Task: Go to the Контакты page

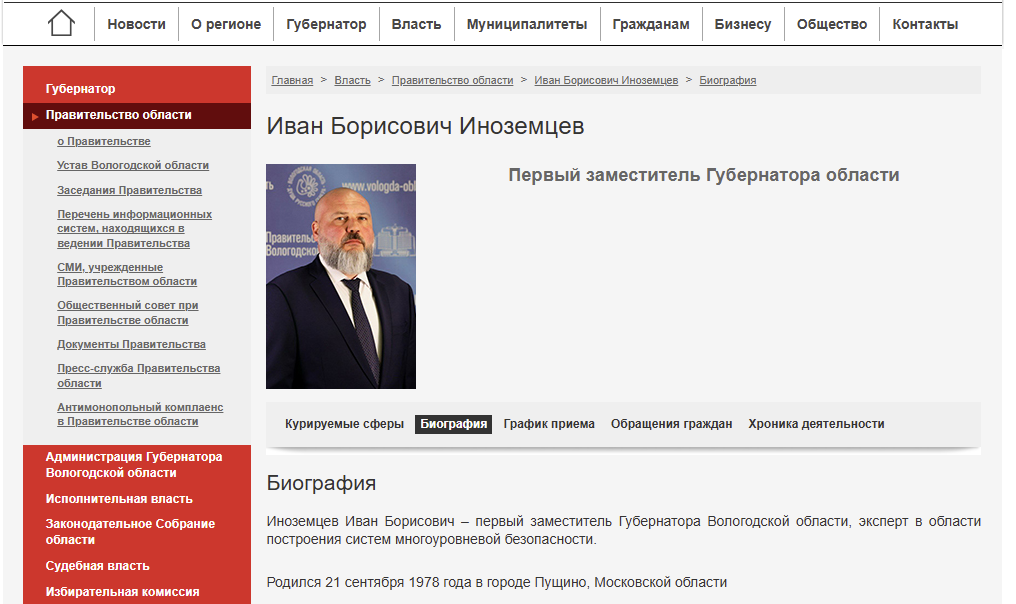Action: click(x=925, y=24)
